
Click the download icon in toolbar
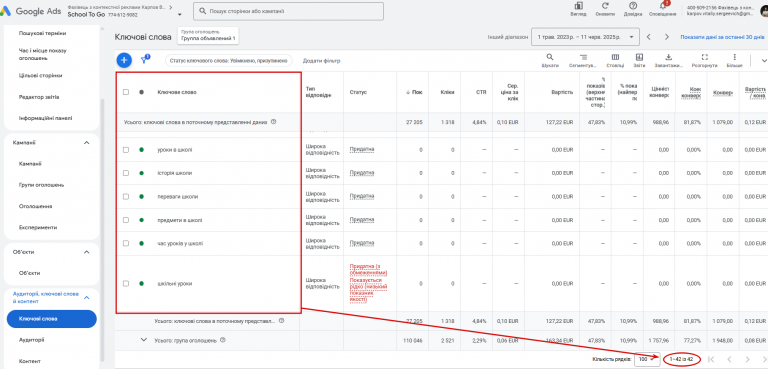pyautogui.click(x=669, y=57)
